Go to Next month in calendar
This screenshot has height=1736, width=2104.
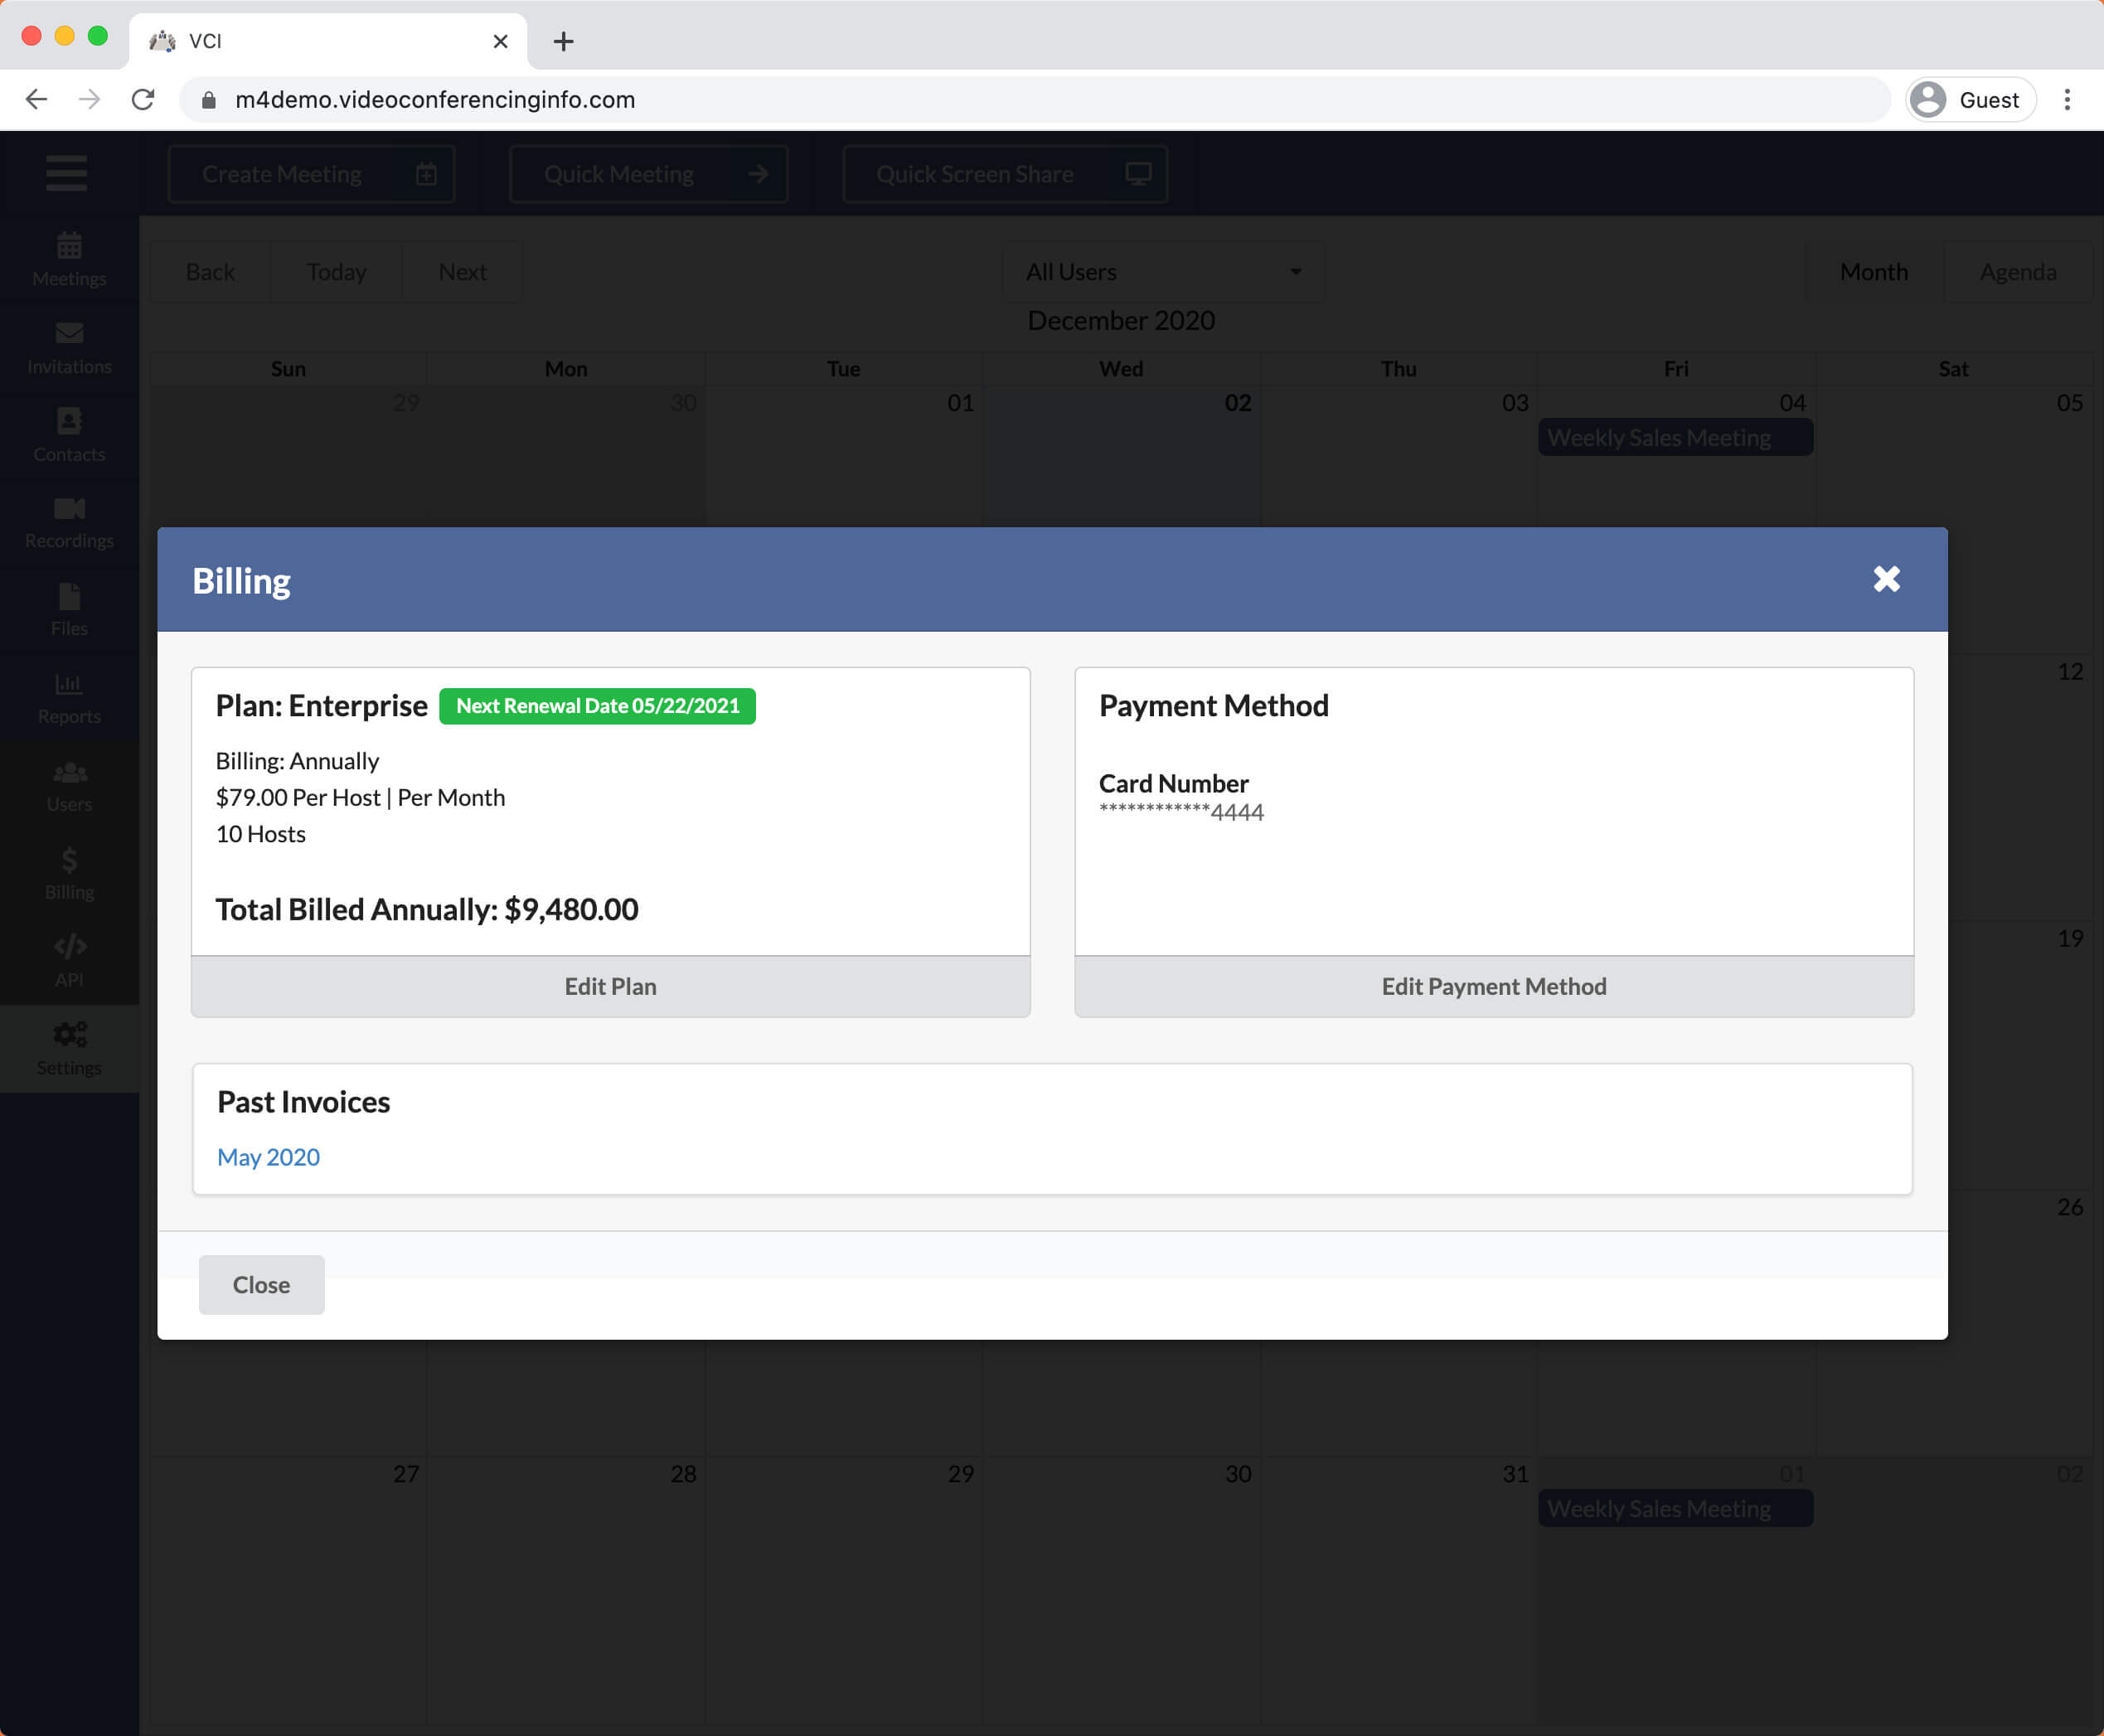(x=462, y=272)
